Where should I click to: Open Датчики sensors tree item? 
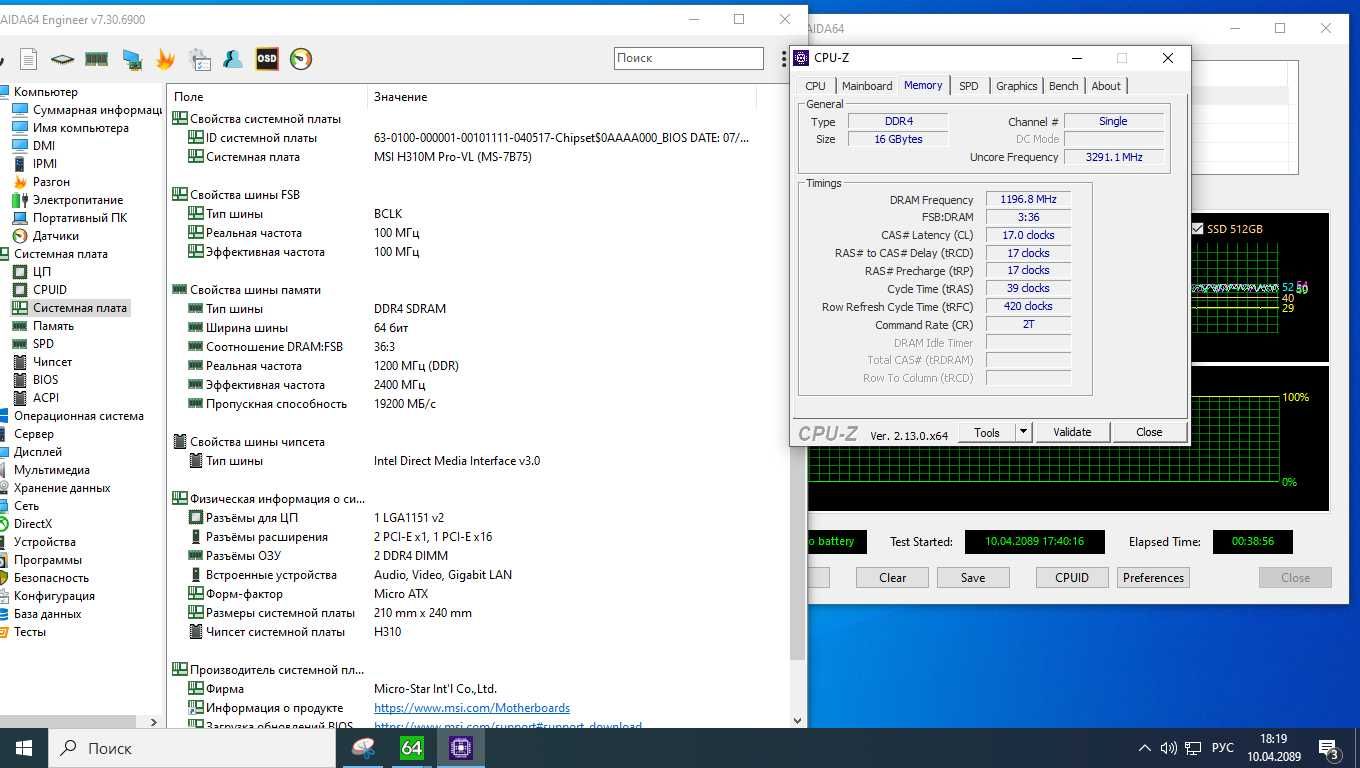(55, 236)
